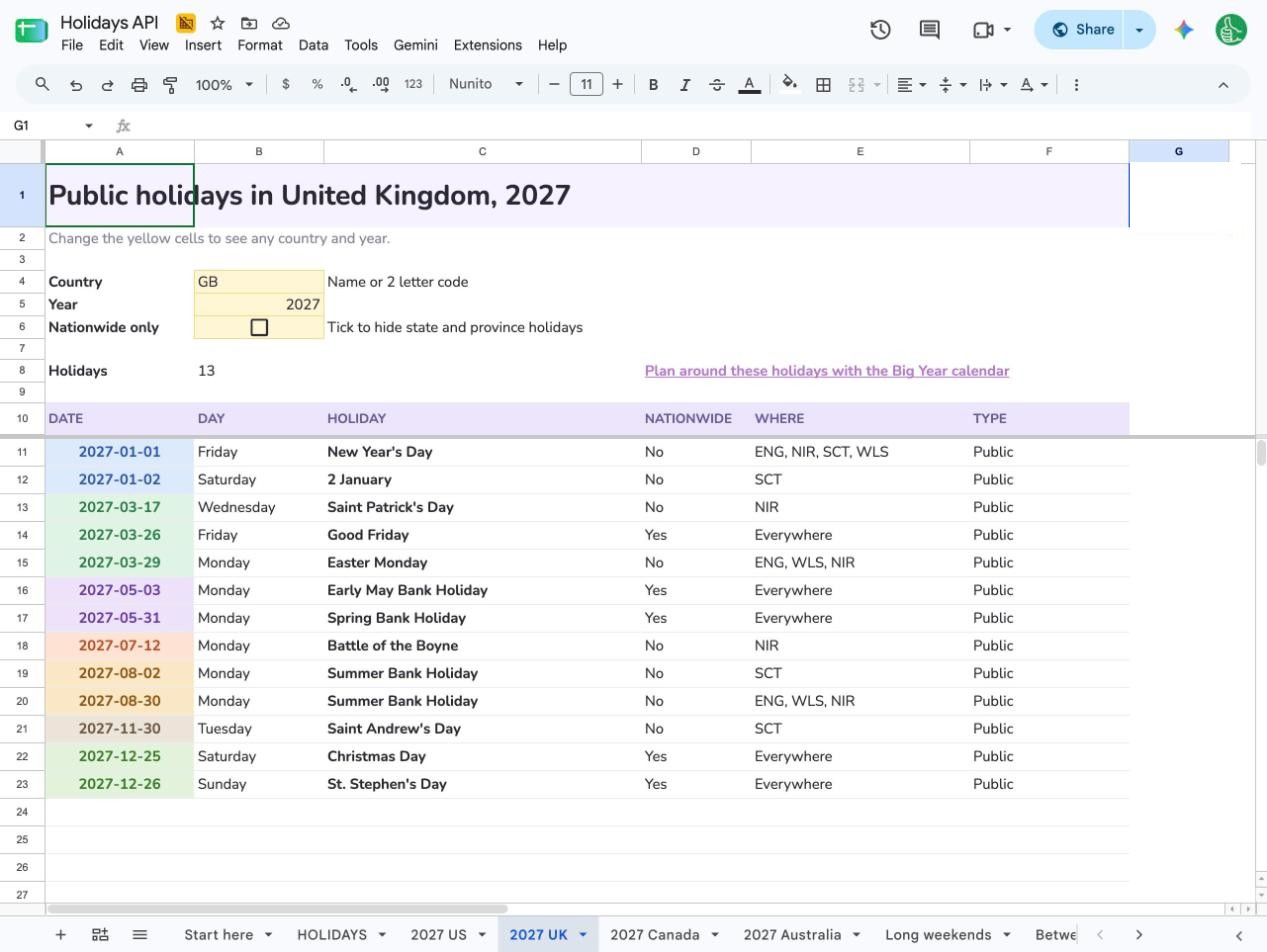The height and width of the screenshot is (952, 1267).
Task: Click the move to folder icon
Action: click(x=249, y=23)
